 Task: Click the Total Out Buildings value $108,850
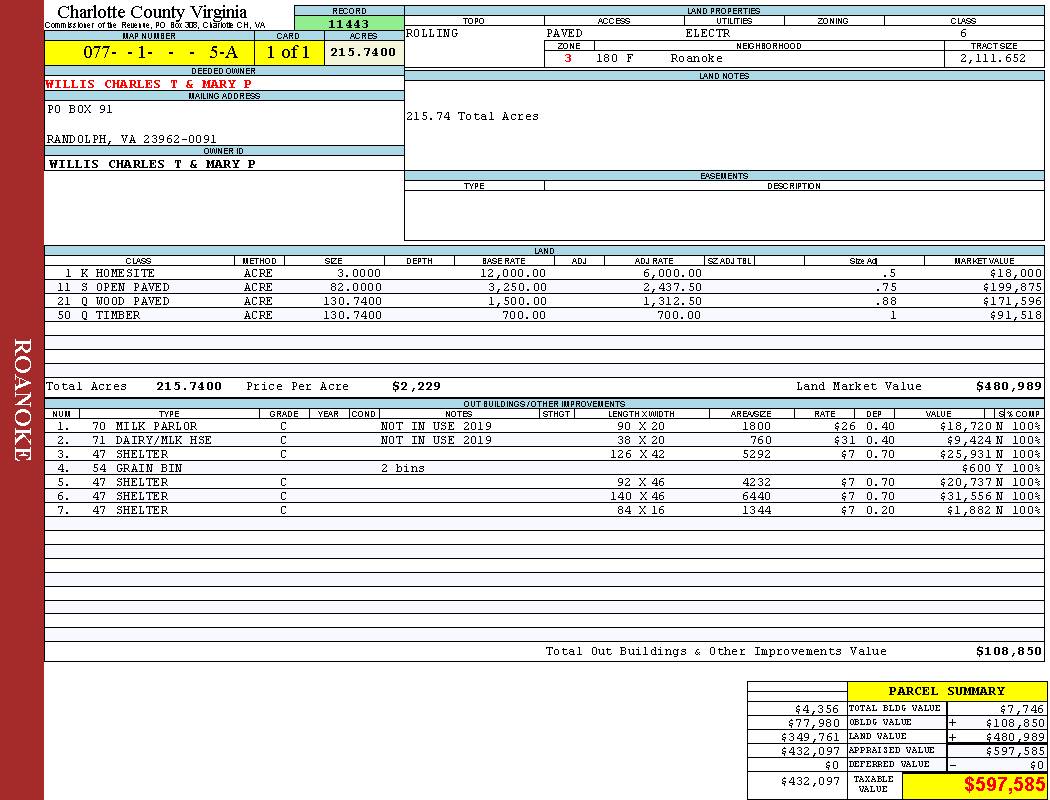[1008, 651]
